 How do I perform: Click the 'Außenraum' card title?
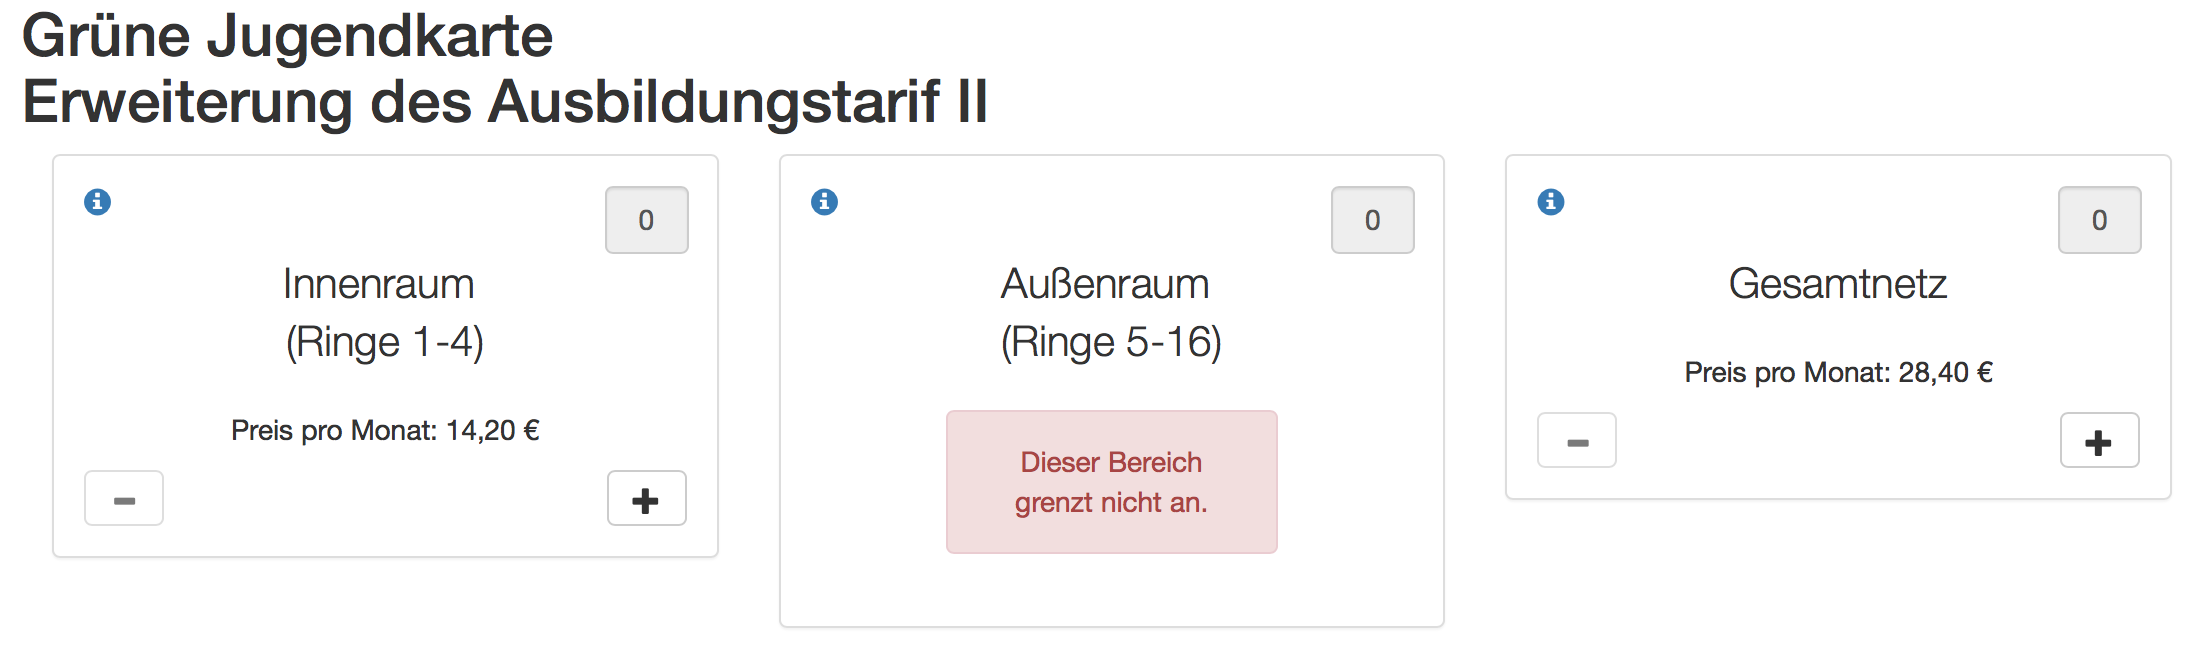click(1105, 284)
